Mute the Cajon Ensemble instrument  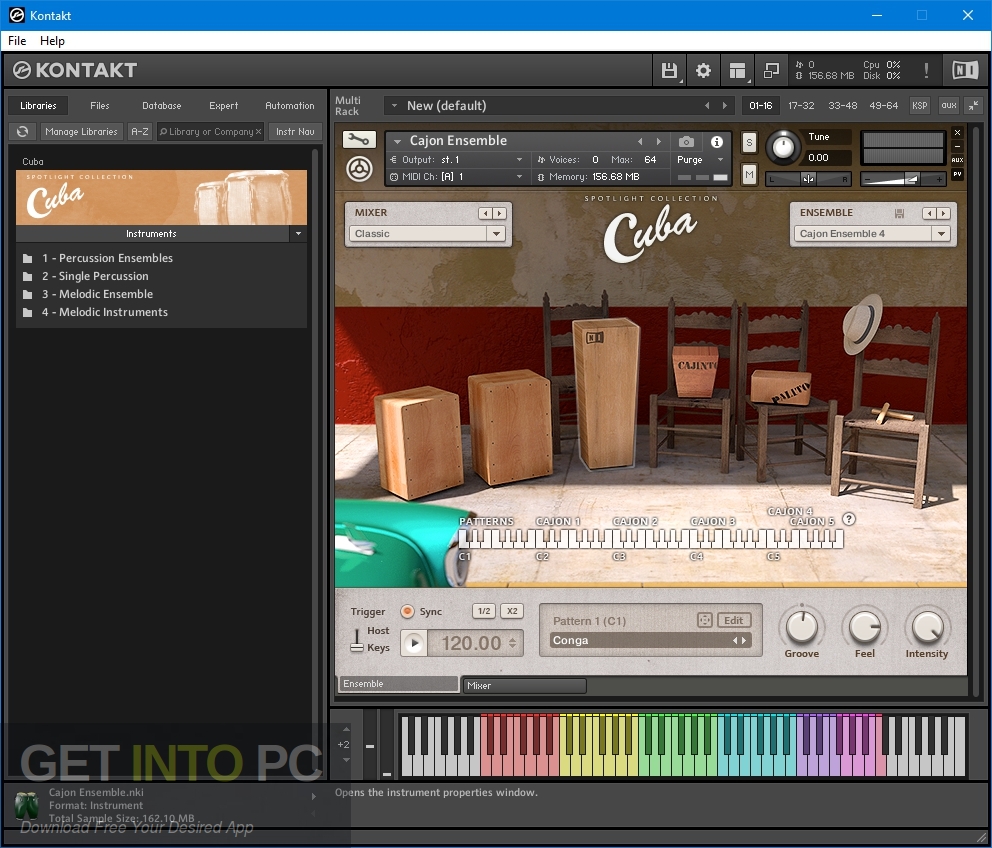(749, 173)
